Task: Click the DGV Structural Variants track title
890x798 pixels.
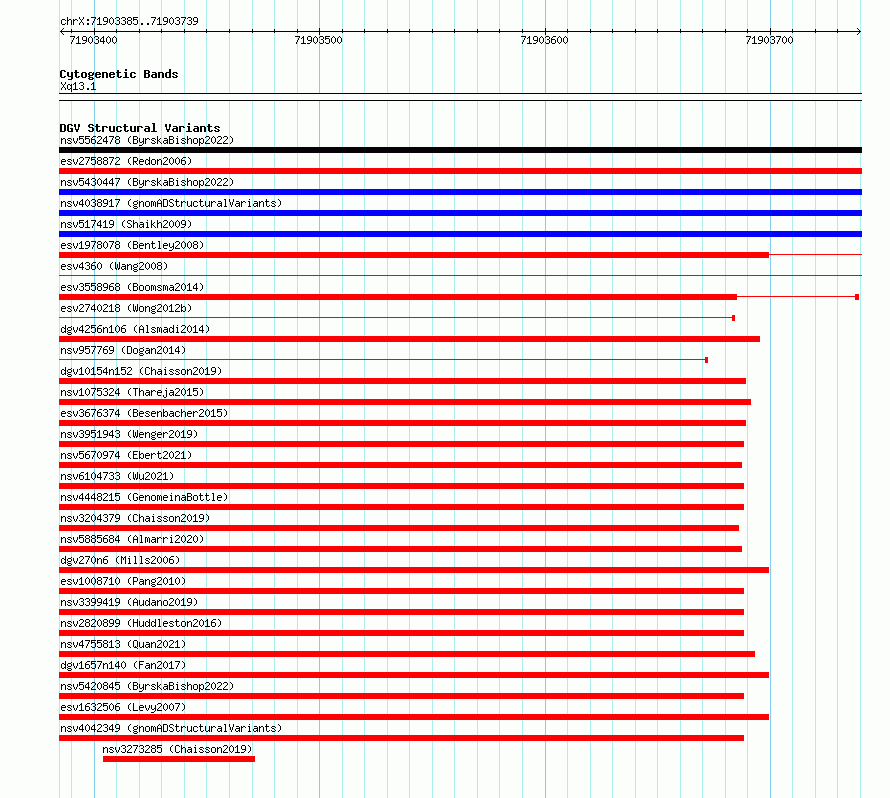Action: (x=140, y=128)
